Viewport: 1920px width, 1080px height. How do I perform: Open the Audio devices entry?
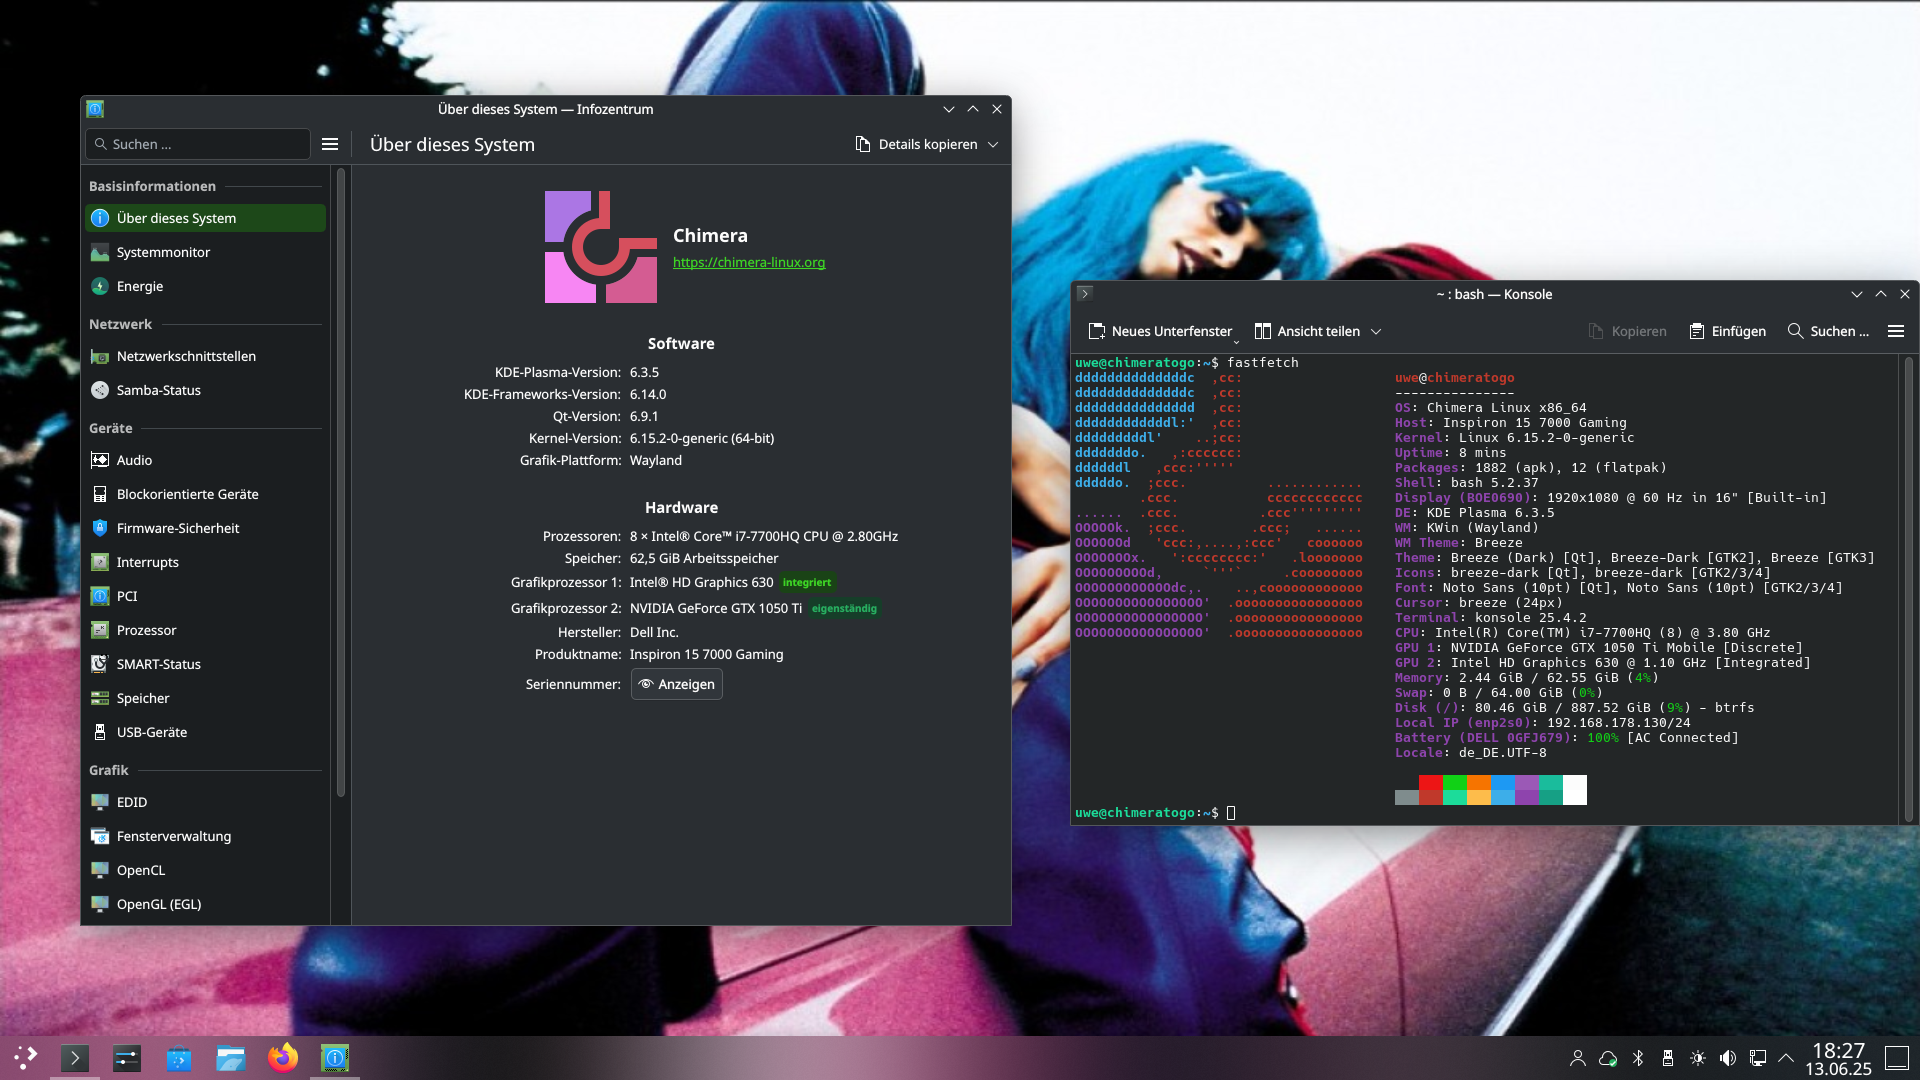tap(205, 460)
